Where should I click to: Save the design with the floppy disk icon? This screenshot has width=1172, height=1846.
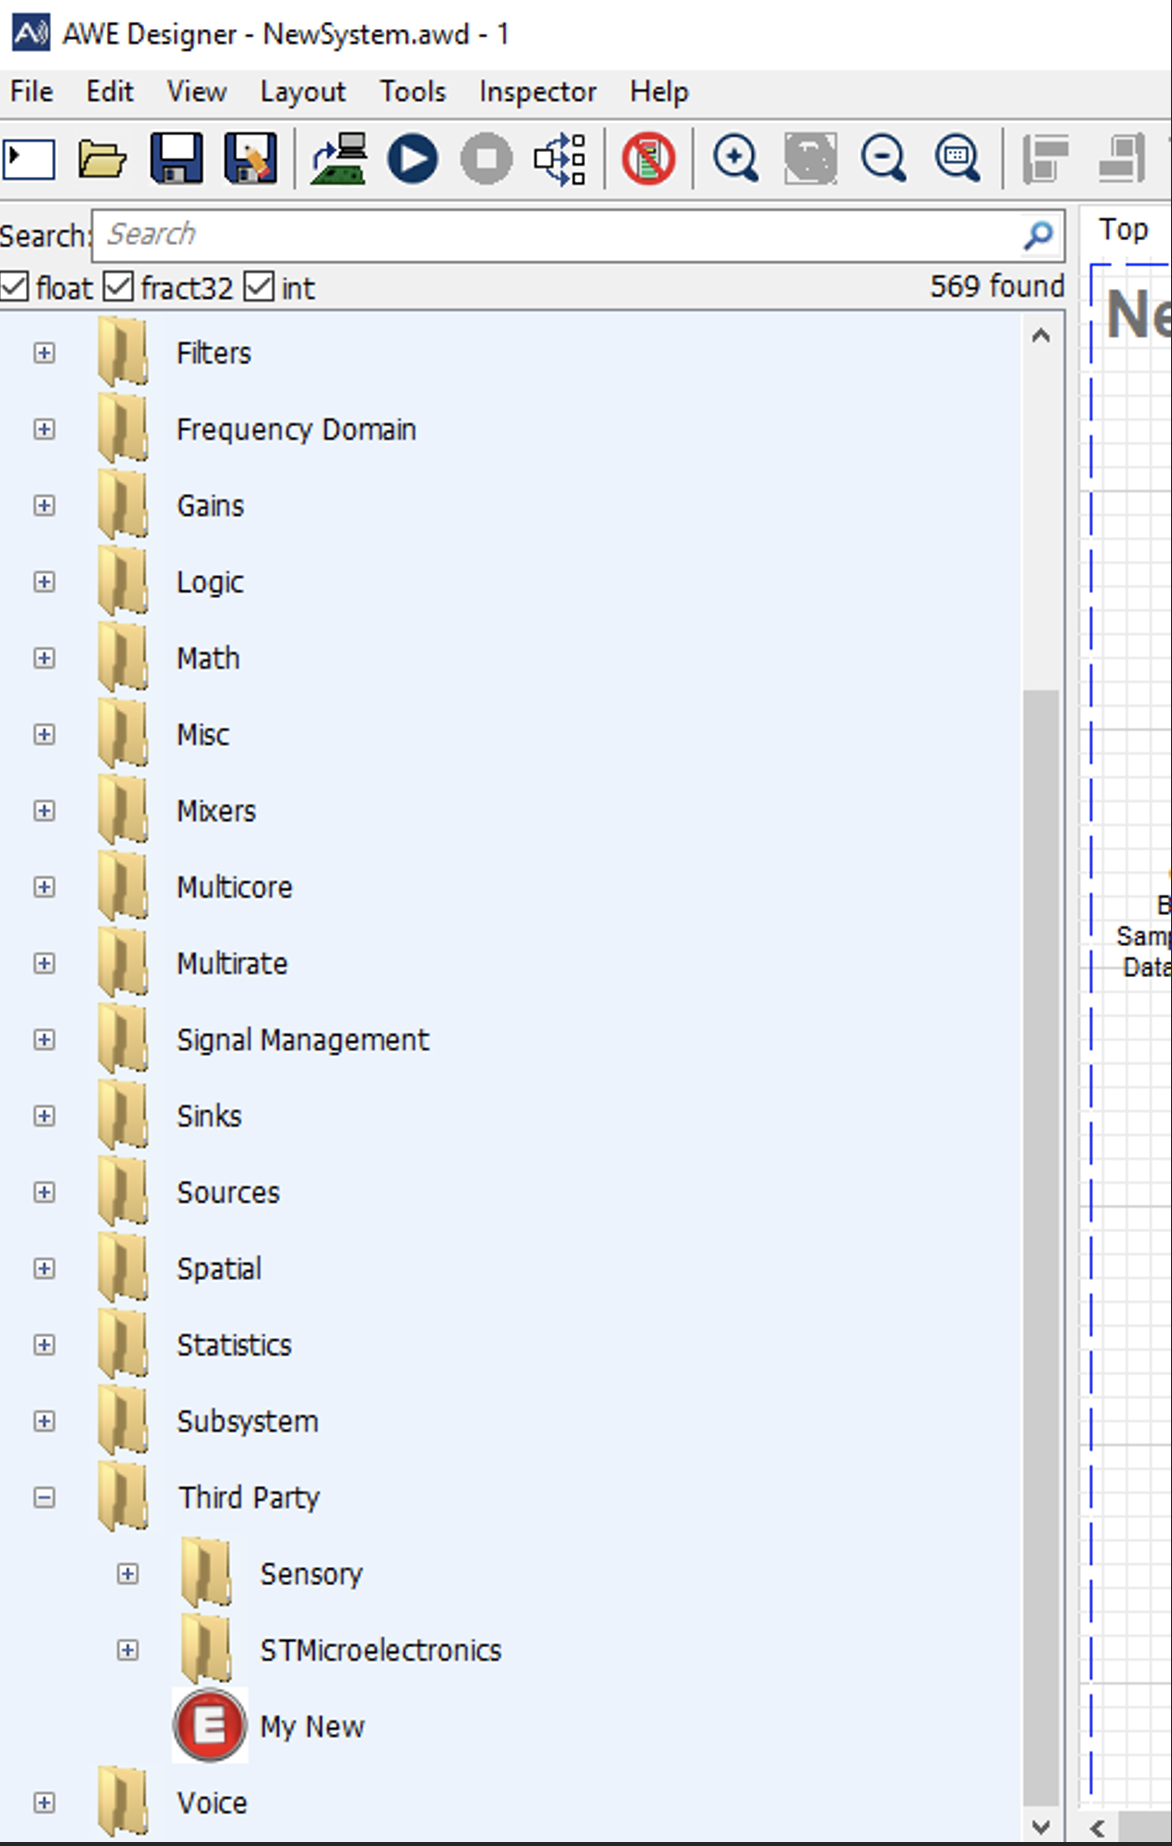[176, 159]
